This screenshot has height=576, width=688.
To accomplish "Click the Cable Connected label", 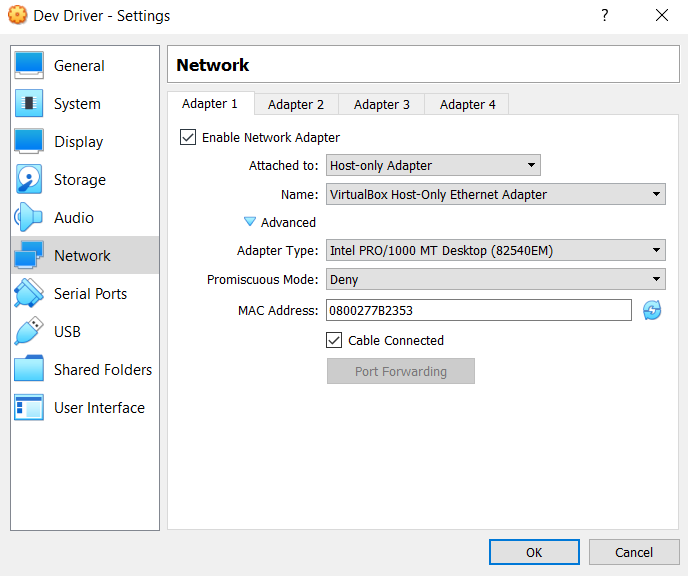I will [396, 340].
